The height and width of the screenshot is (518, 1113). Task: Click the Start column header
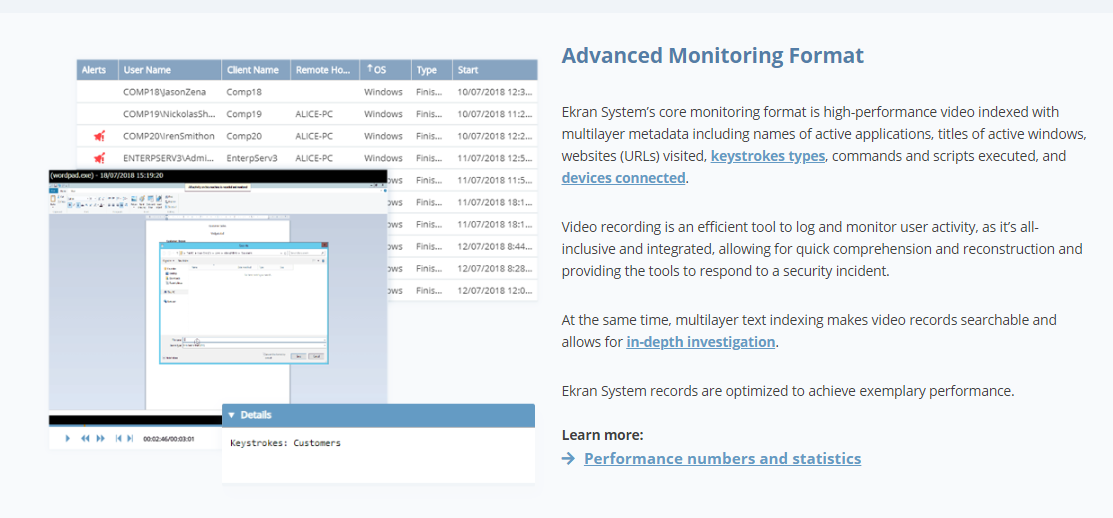(495, 70)
